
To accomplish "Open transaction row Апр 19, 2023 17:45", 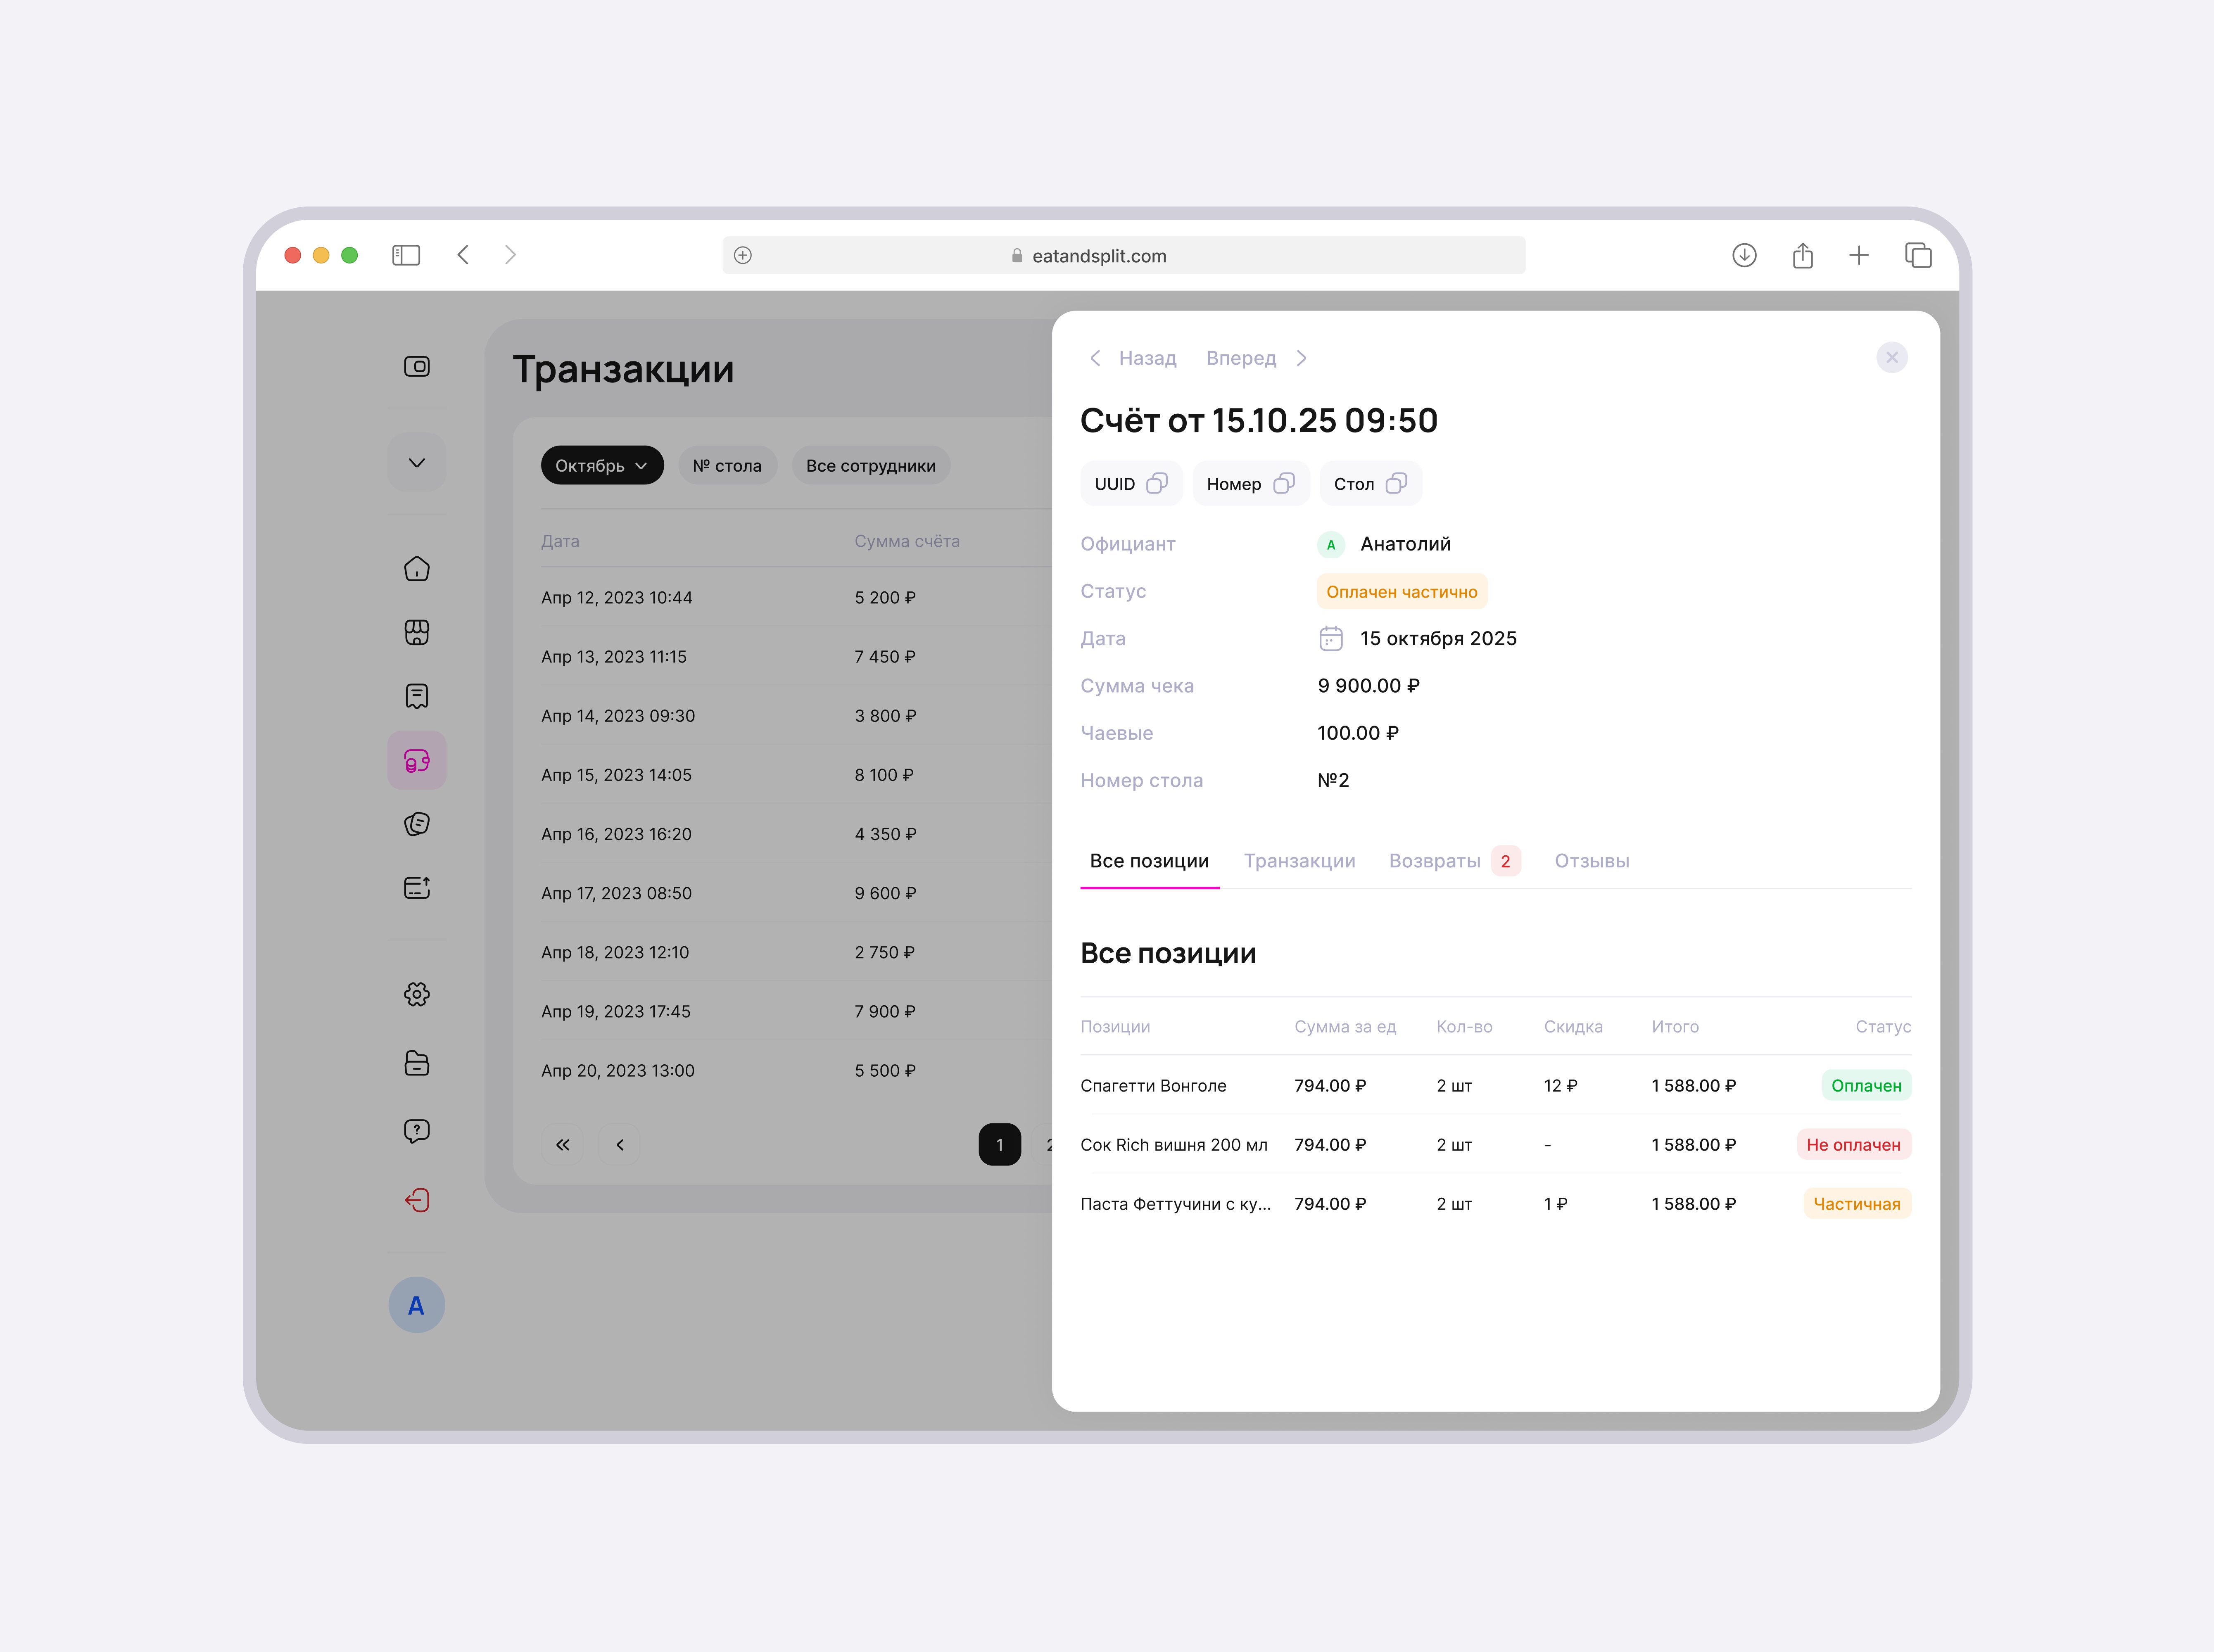I will point(796,1011).
